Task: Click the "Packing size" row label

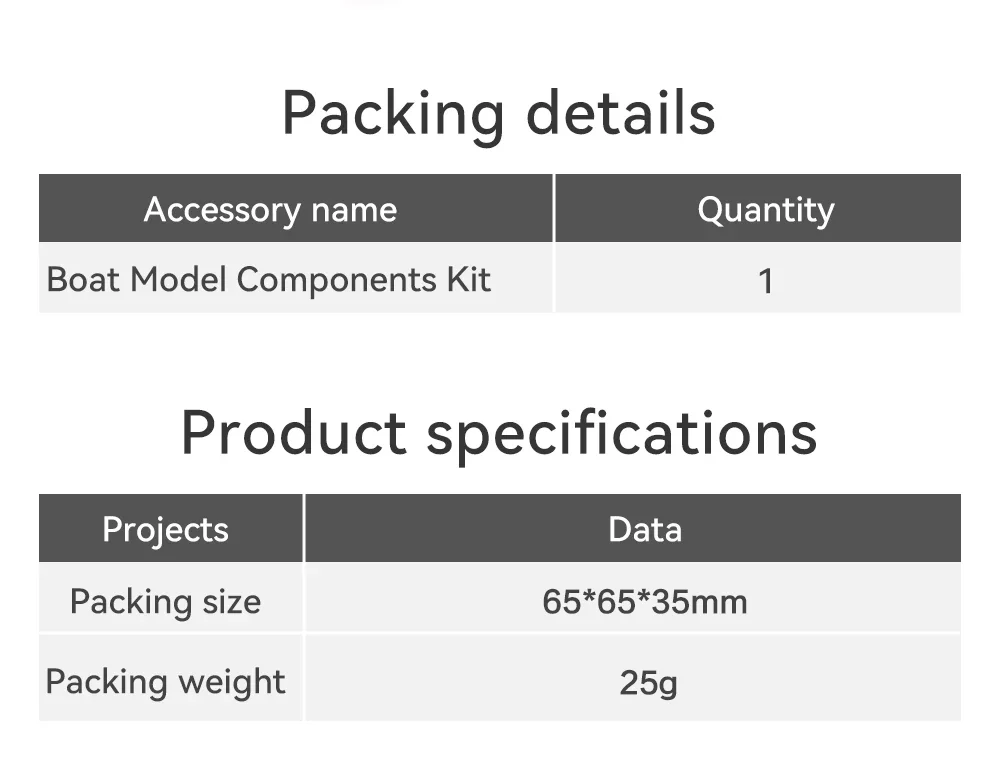Action: pos(165,601)
